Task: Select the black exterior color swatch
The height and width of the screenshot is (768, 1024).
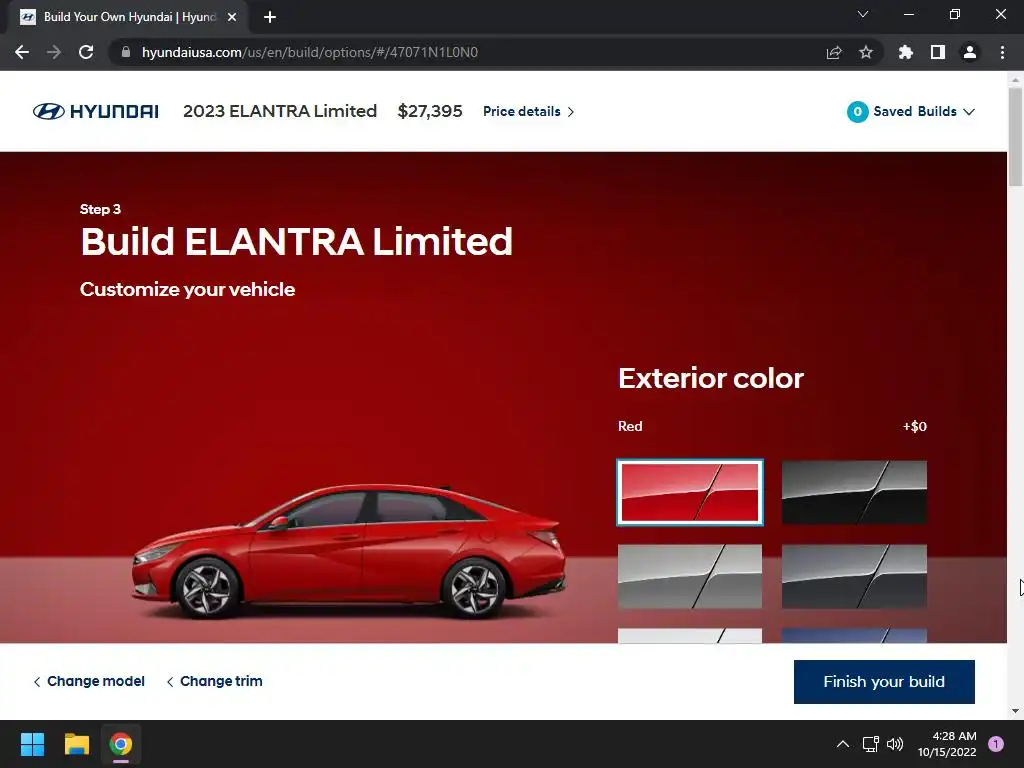Action: (854, 492)
